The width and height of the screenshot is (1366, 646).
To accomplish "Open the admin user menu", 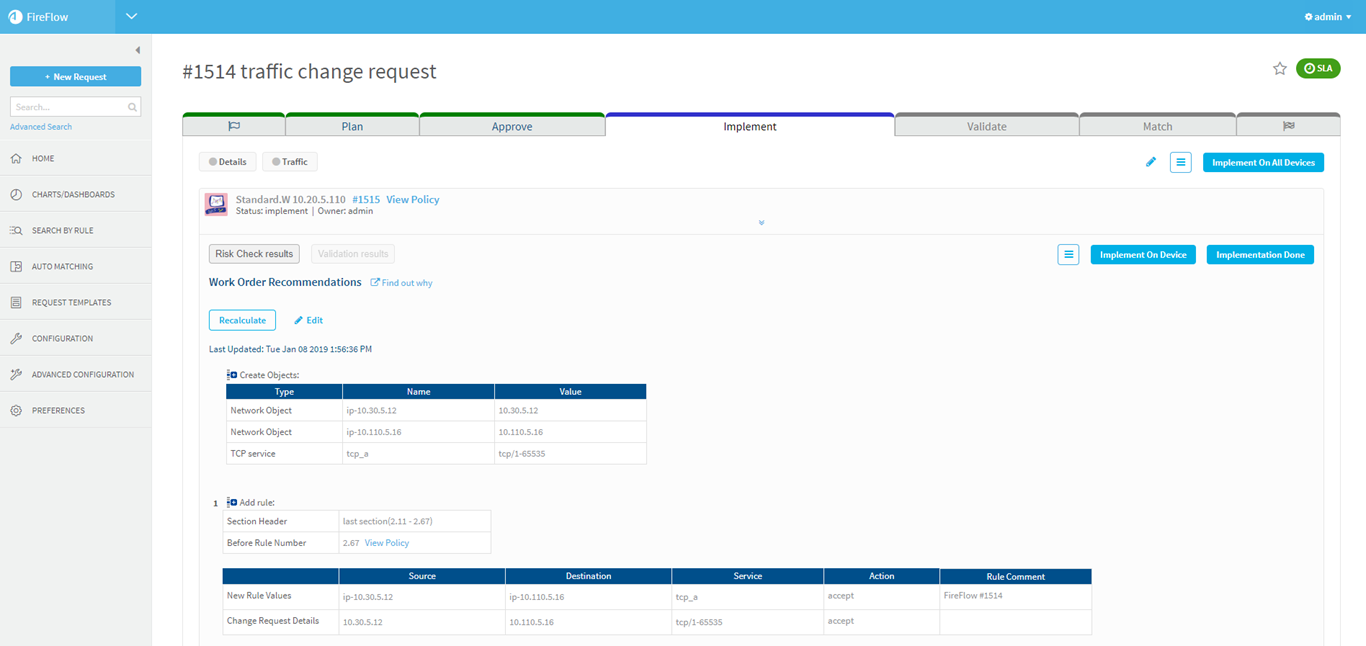I will (x=1328, y=17).
